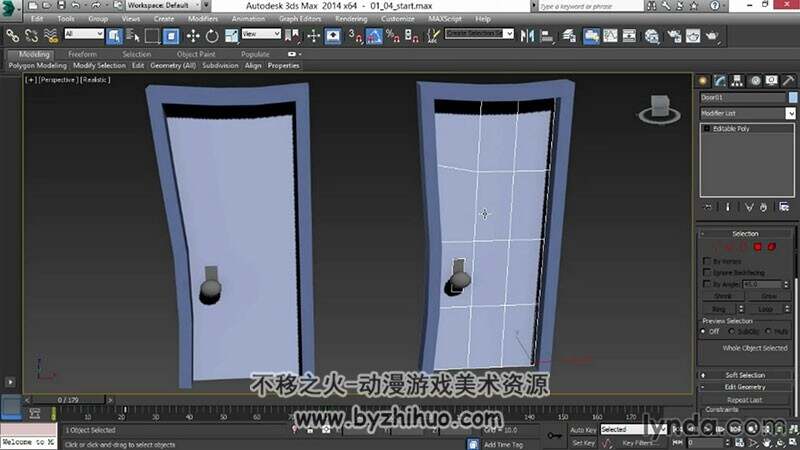
Task: Collapse the Selection rollout
Action: tap(745, 234)
